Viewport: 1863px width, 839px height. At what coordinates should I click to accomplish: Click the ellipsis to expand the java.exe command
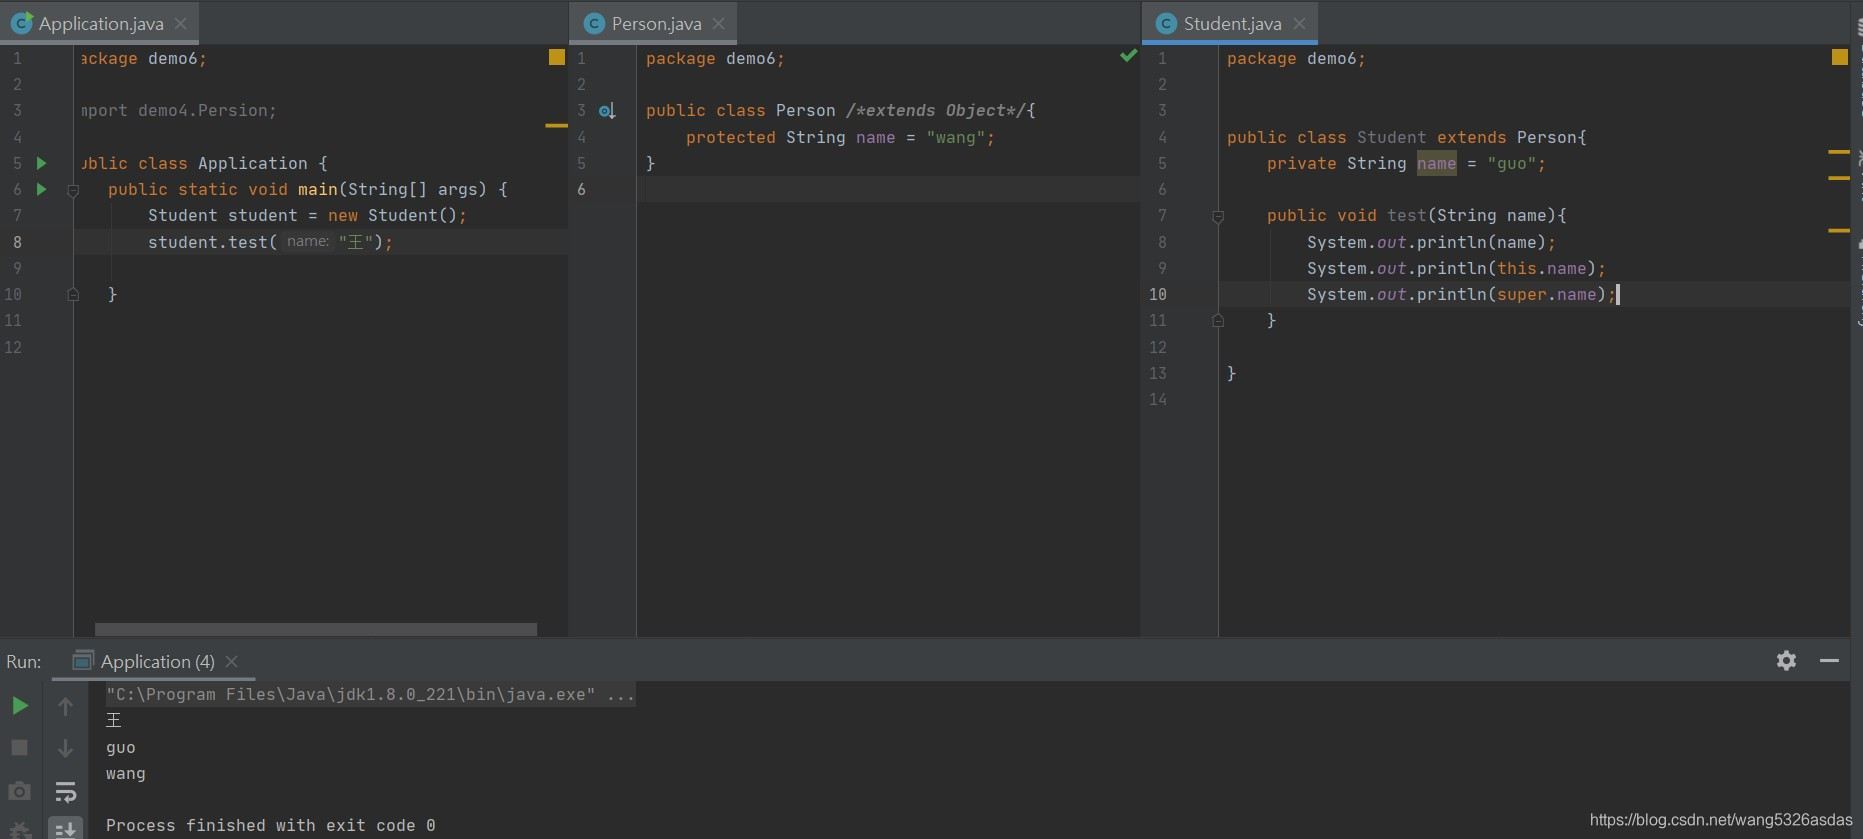(x=621, y=694)
